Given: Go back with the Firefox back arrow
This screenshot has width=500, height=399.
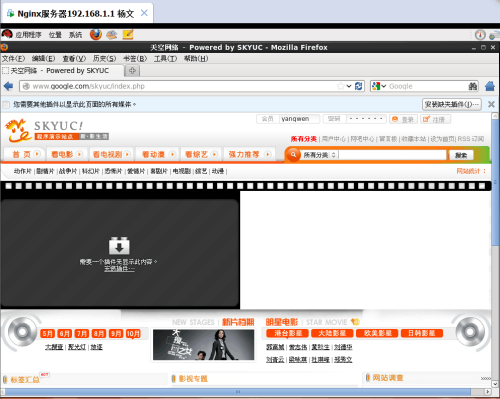Looking at the screenshot, I should (x=8, y=86).
